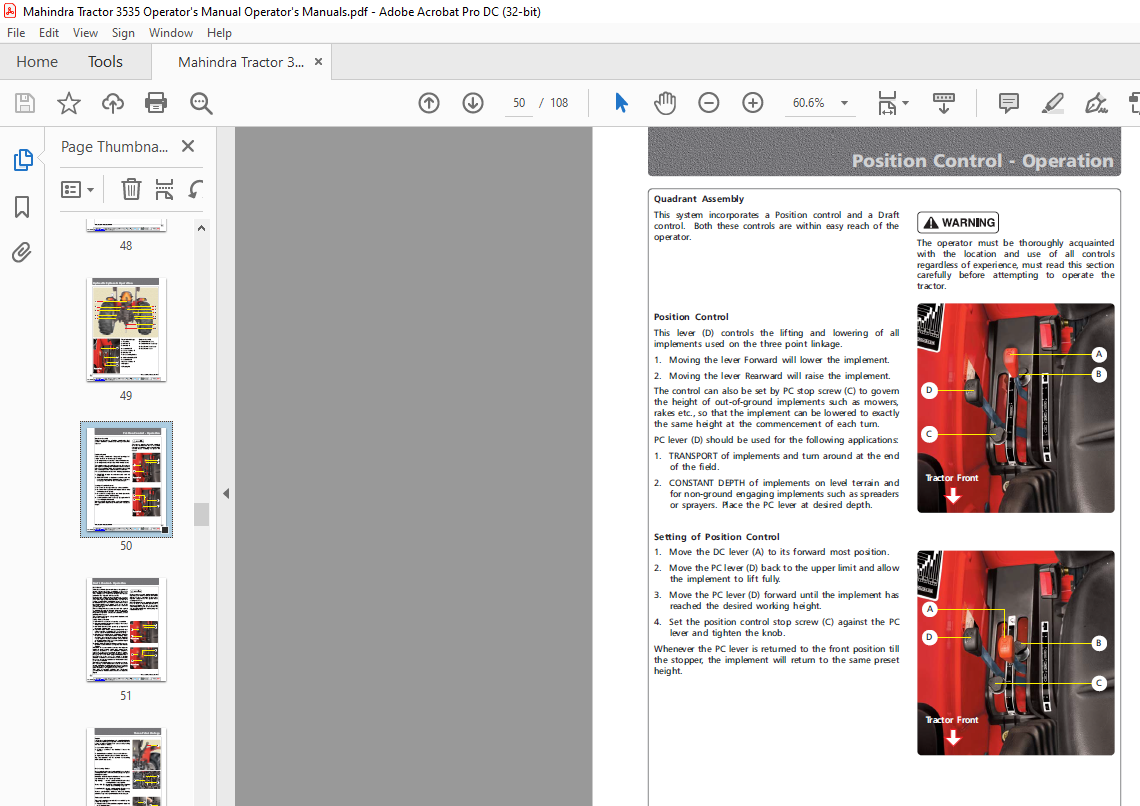The height and width of the screenshot is (806, 1140).
Task: Open the Bookmarks panel icon
Action: tap(22, 207)
